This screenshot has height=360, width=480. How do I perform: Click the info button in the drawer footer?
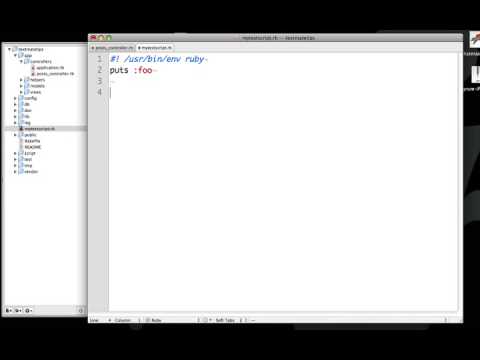(x=81, y=311)
